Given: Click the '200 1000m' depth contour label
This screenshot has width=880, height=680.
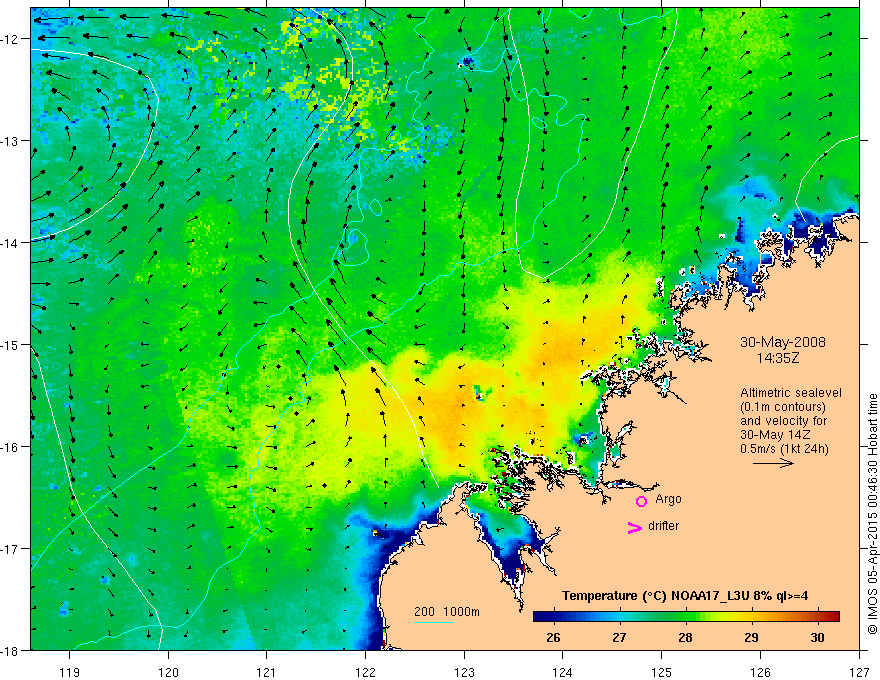Looking at the screenshot, I should pos(447,612).
